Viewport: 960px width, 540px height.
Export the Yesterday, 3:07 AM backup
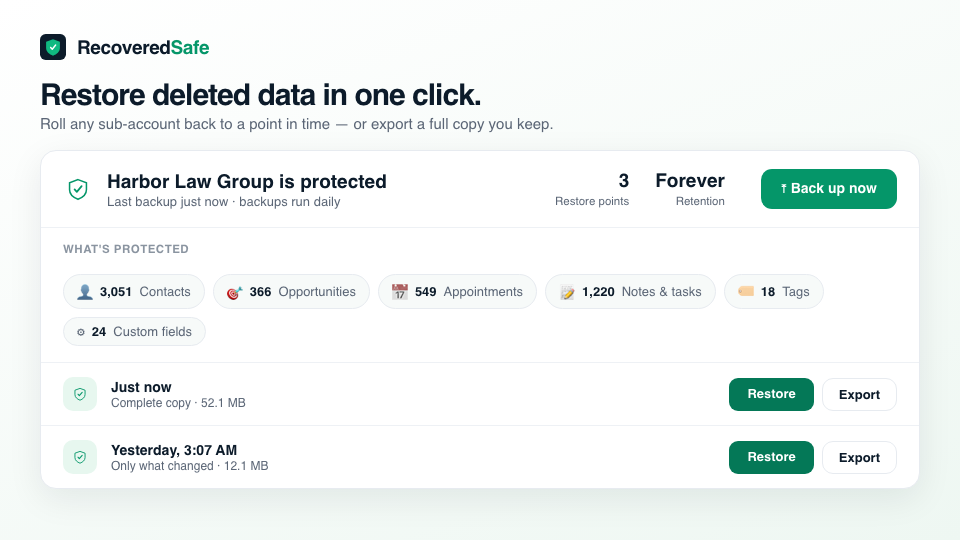click(x=859, y=457)
